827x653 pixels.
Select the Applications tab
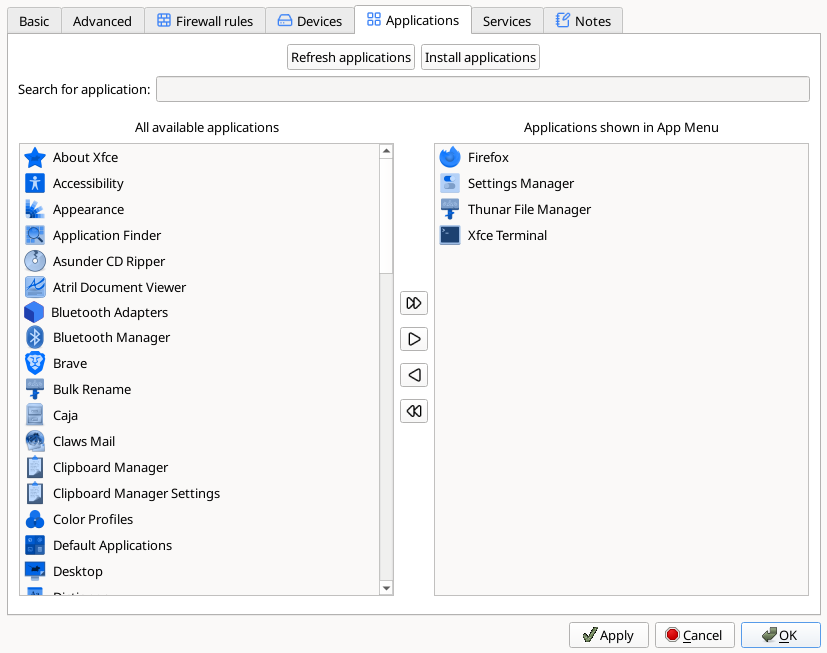413,20
